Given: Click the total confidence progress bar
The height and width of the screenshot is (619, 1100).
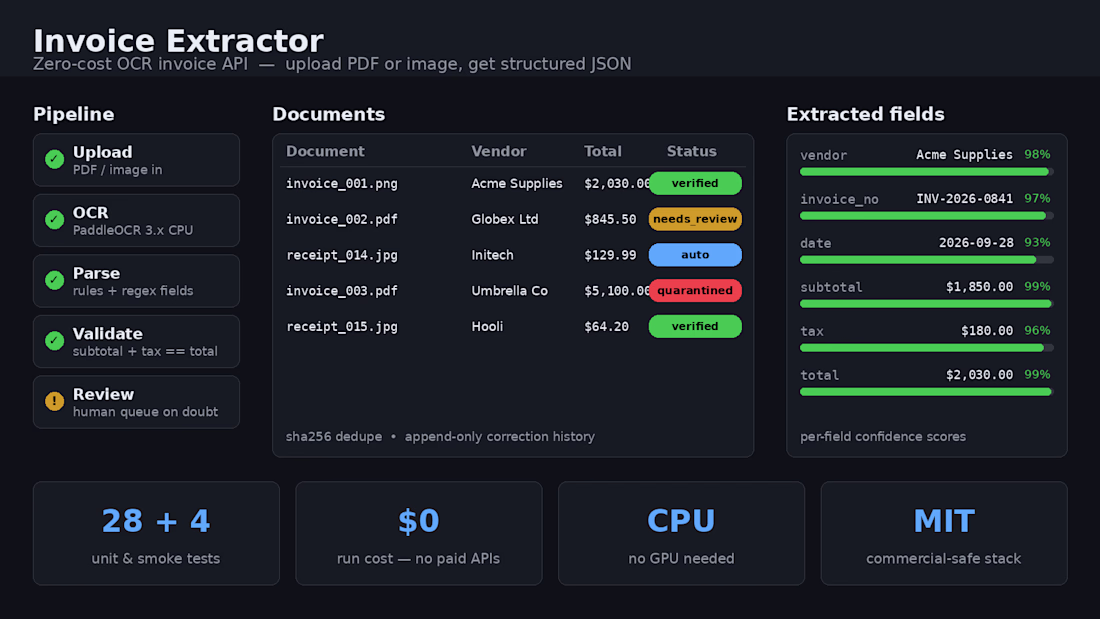Looking at the screenshot, I should [927, 392].
